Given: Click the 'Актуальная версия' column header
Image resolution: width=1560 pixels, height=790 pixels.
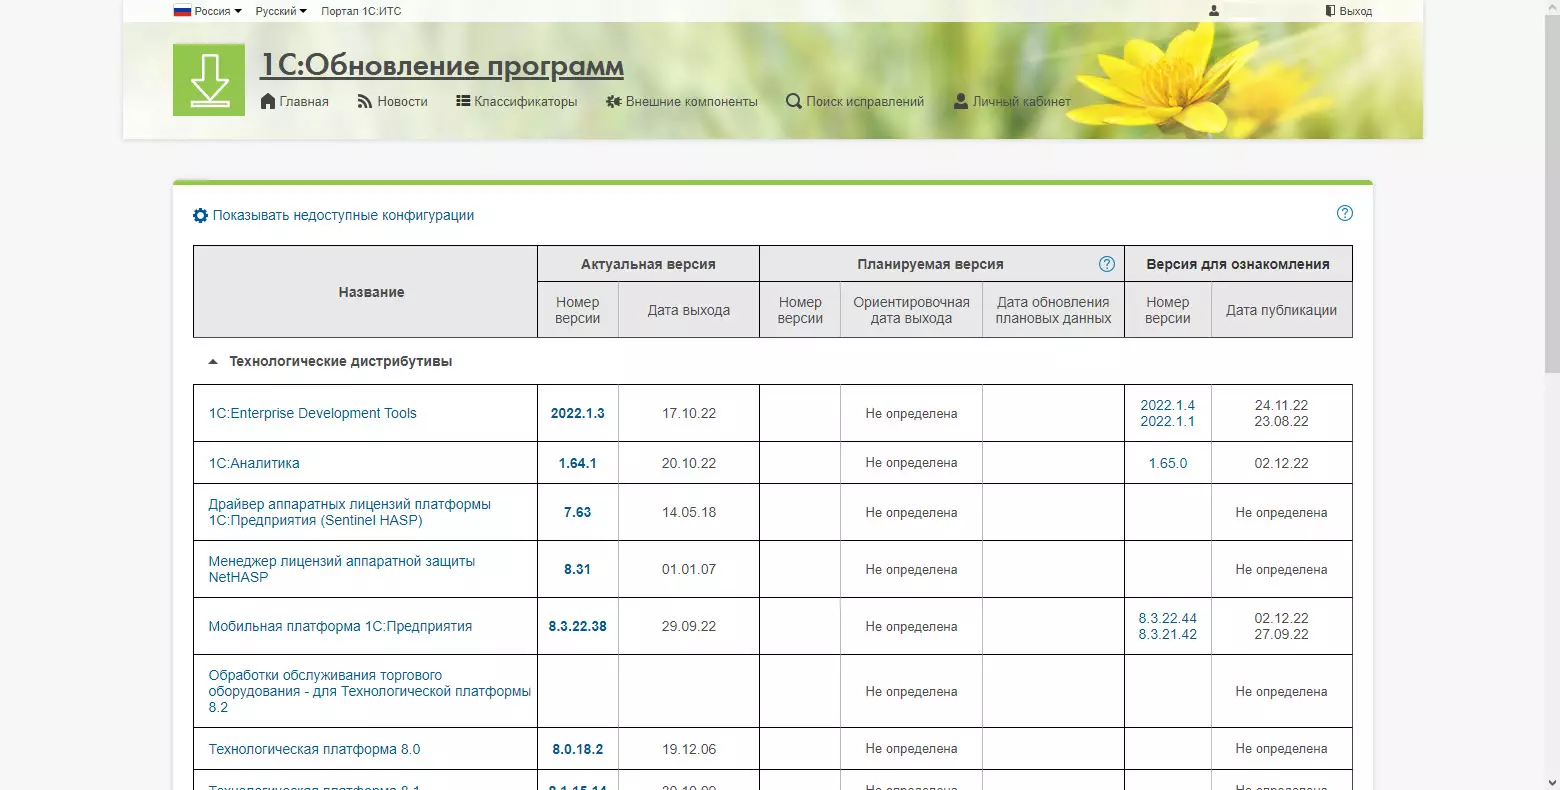Looking at the screenshot, I should point(648,264).
